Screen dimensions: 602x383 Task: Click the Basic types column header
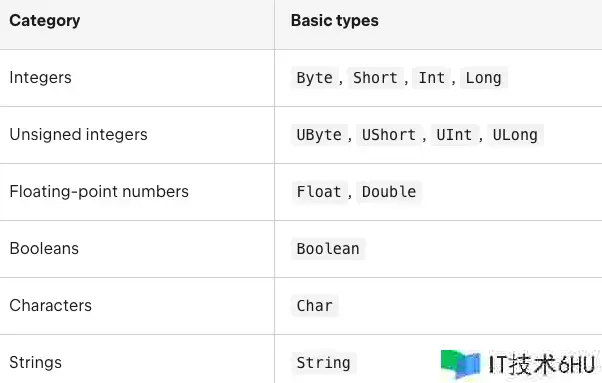pyautogui.click(x=335, y=21)
